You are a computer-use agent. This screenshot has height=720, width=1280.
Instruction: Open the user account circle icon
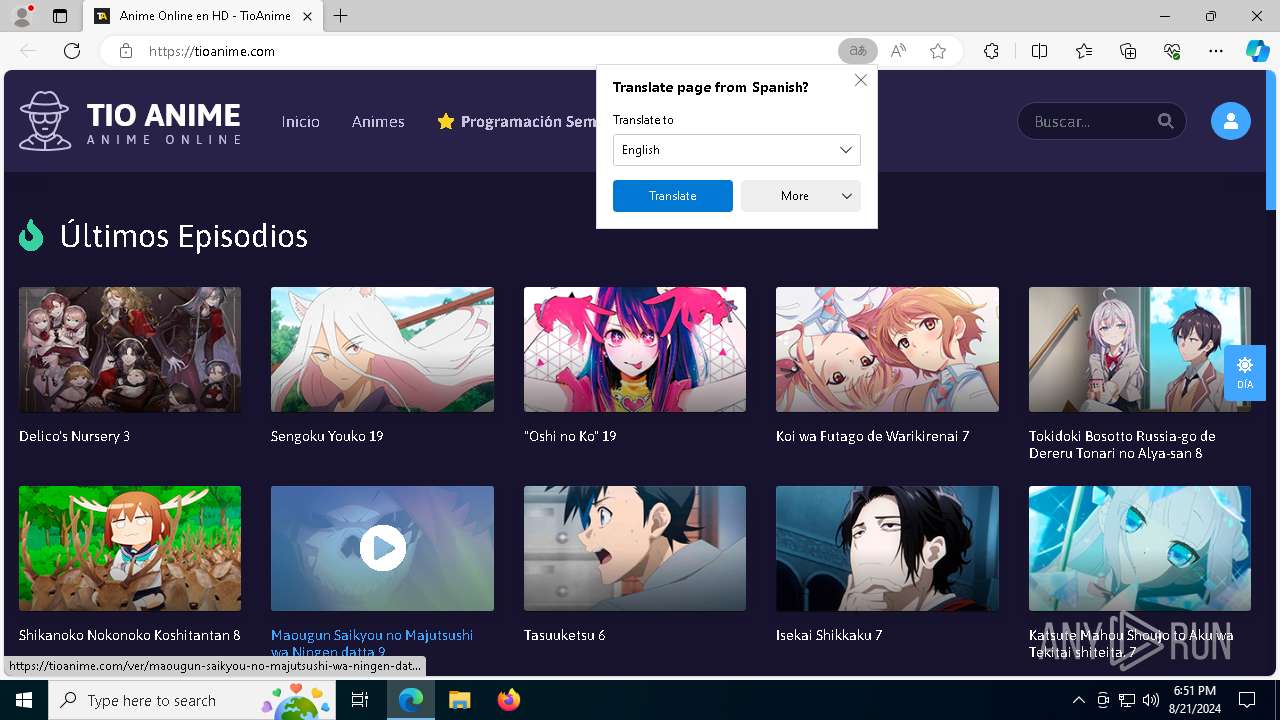1231,121
